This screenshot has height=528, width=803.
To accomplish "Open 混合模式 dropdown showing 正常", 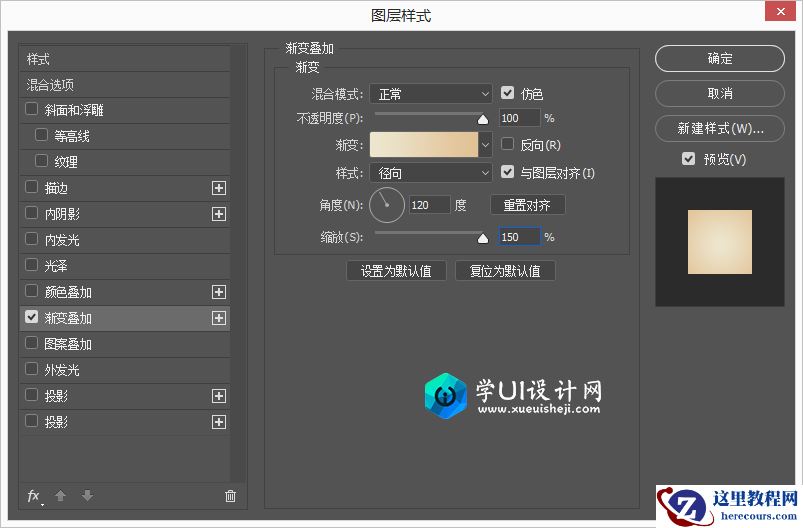I will (x=431, y=94).
